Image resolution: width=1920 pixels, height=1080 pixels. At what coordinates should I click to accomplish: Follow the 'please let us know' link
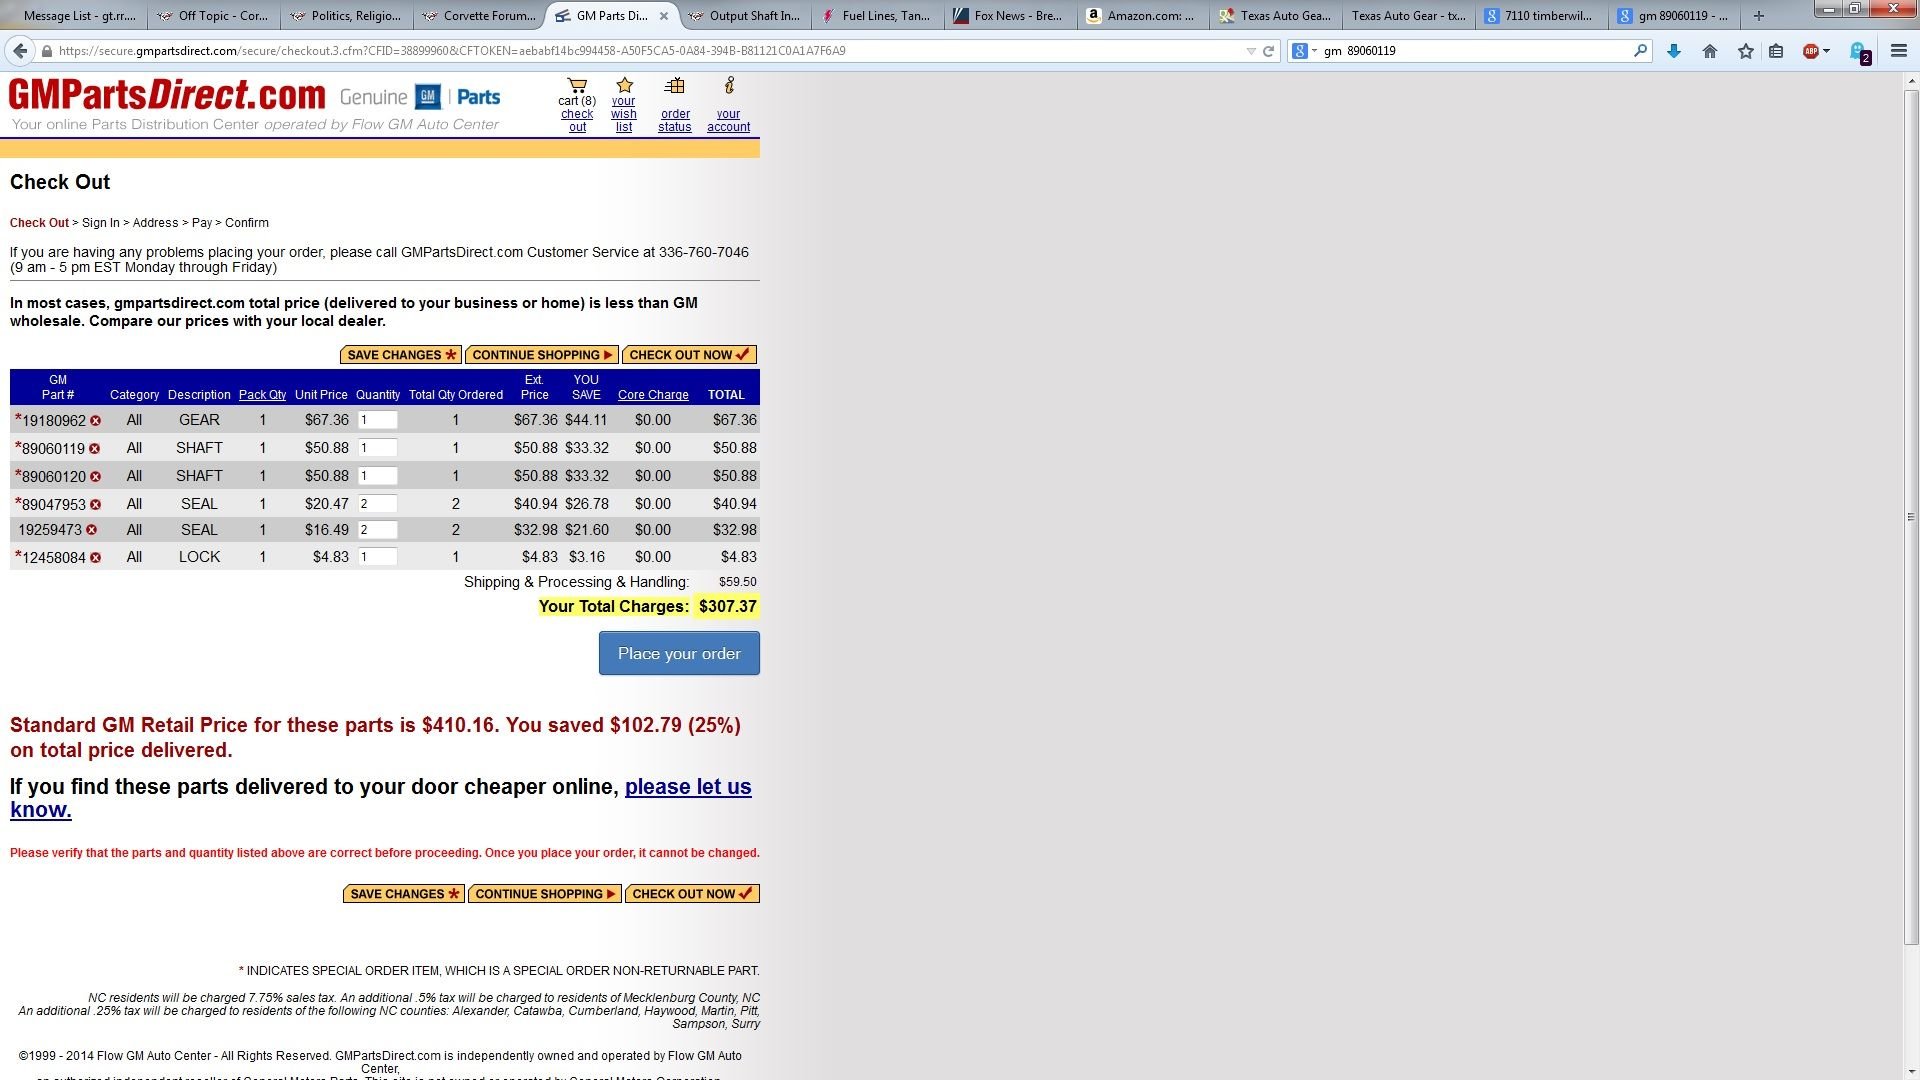pos(688,787)
